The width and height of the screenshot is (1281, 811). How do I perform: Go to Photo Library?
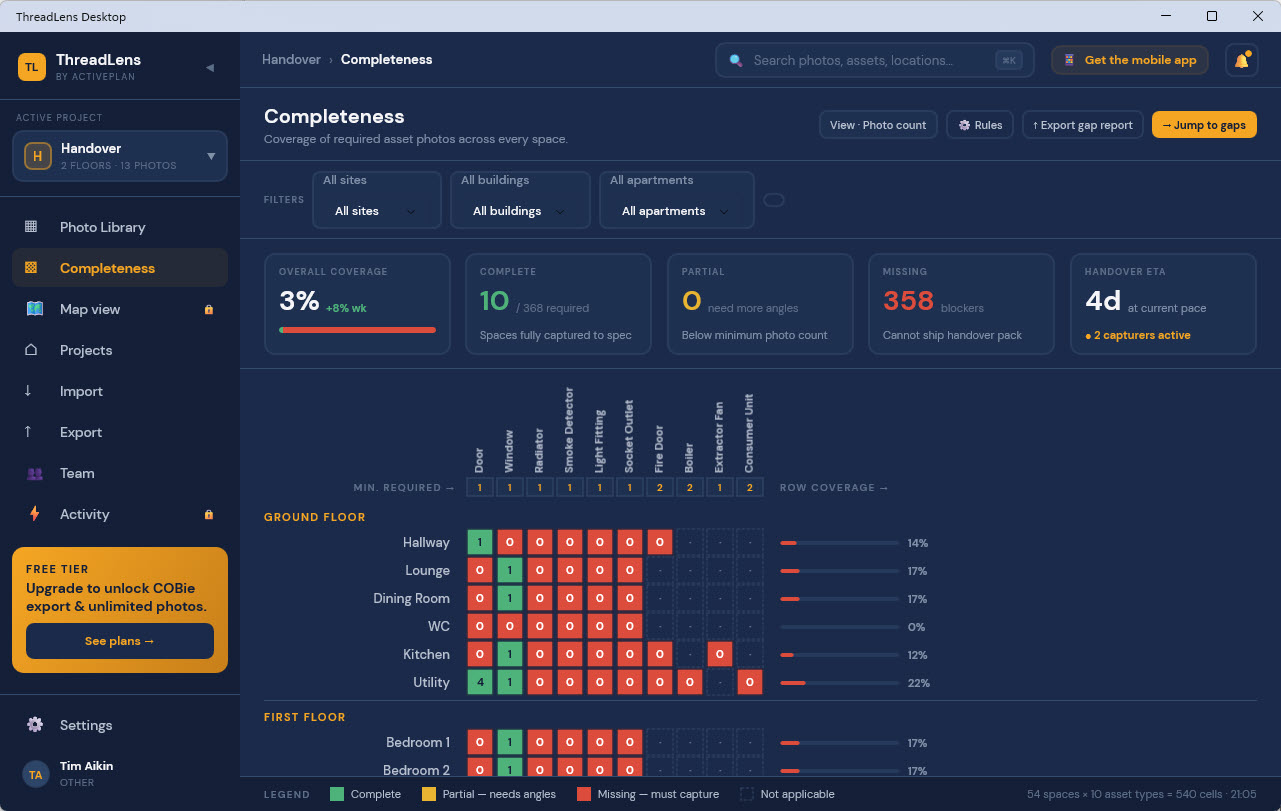120,227
